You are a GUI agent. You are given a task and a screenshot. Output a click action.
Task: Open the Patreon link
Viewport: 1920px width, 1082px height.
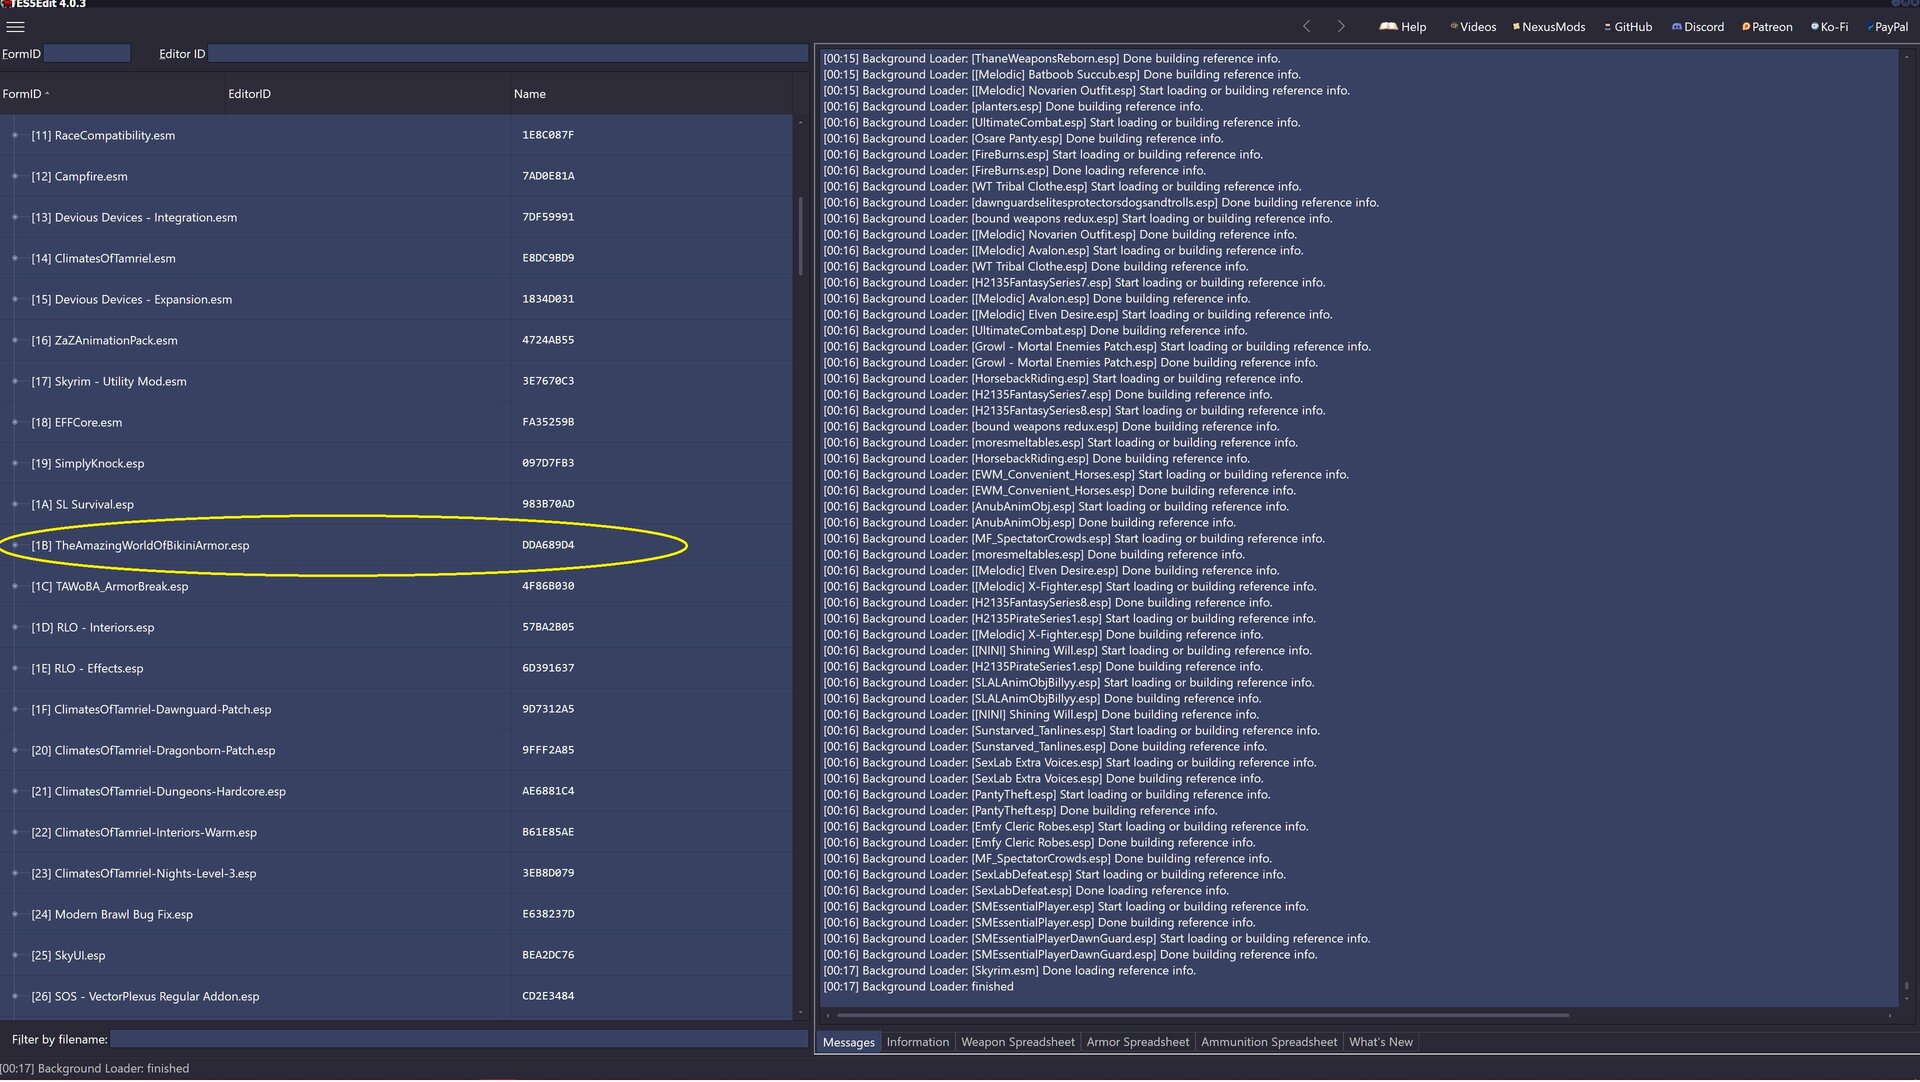point(1767,27)
